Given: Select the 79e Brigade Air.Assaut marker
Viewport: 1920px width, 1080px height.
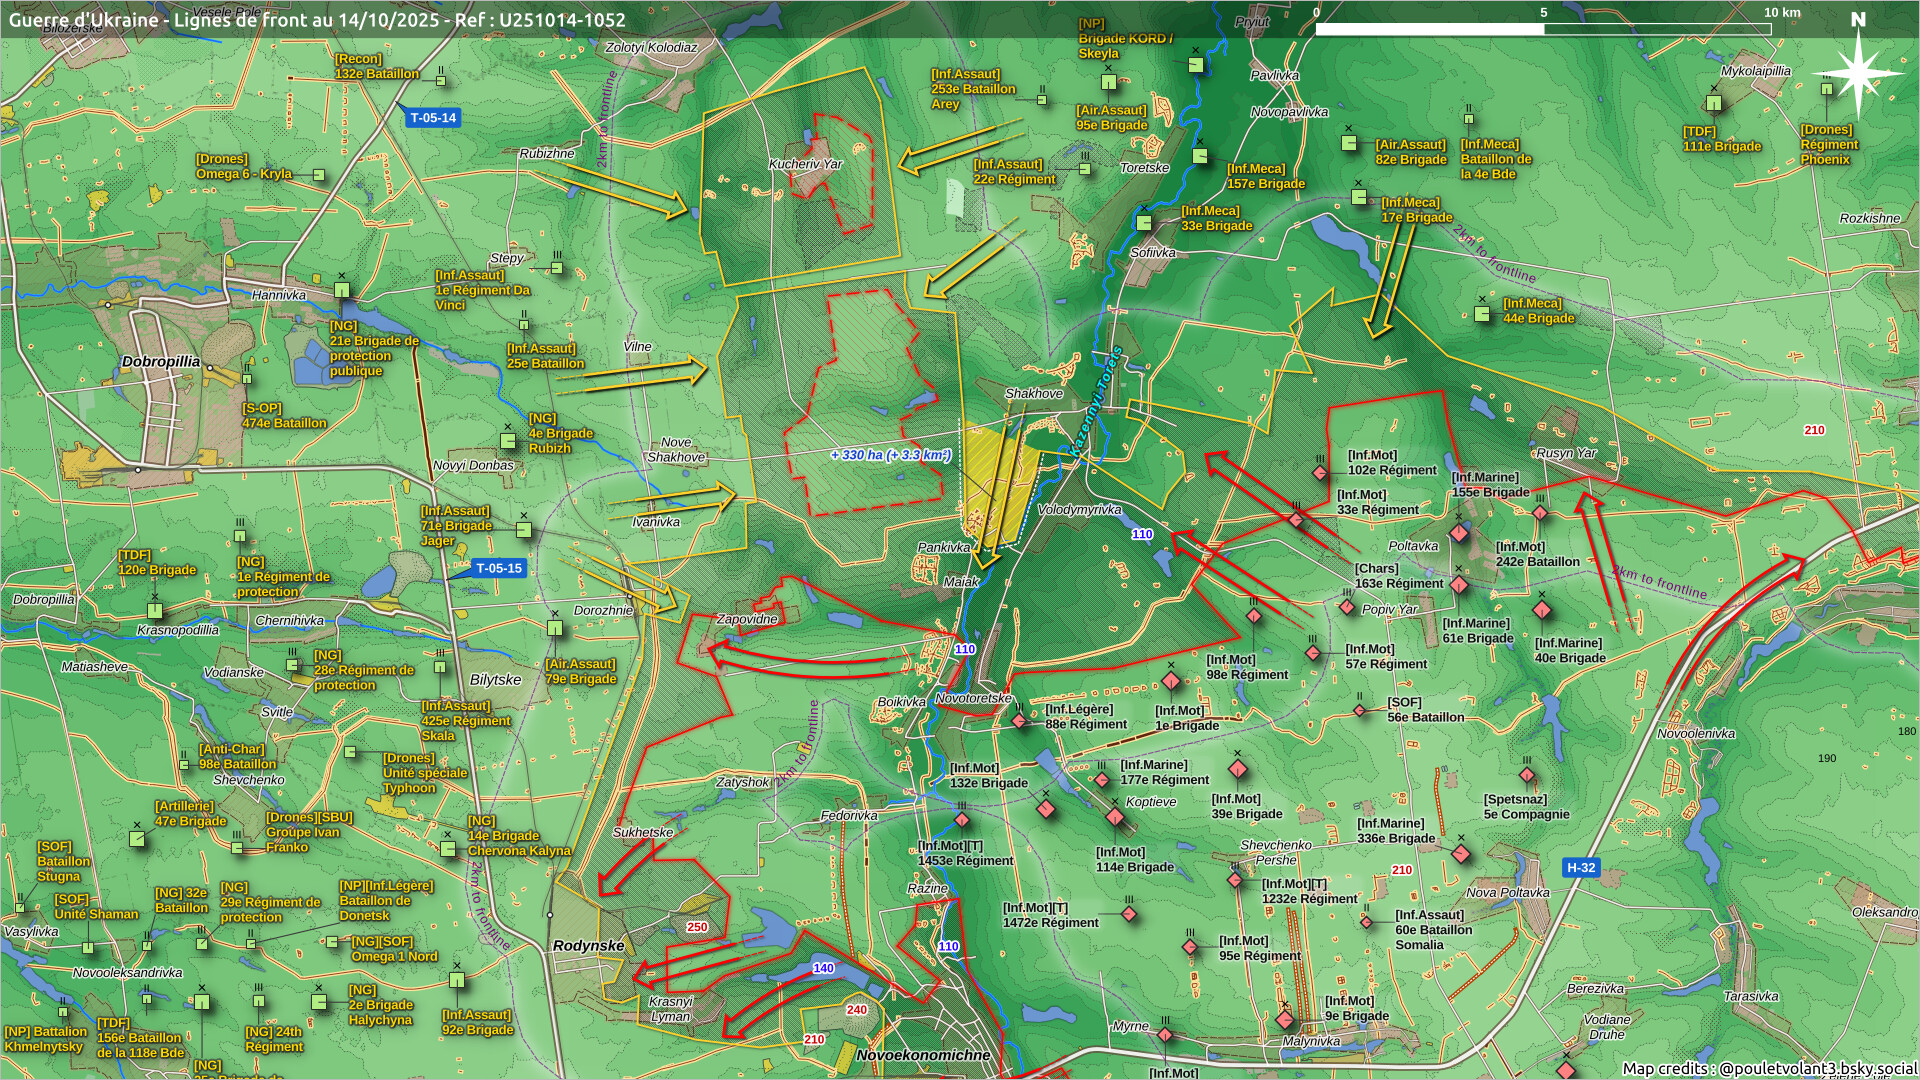Looking at the screenshot, I should [x=555, y=628].
